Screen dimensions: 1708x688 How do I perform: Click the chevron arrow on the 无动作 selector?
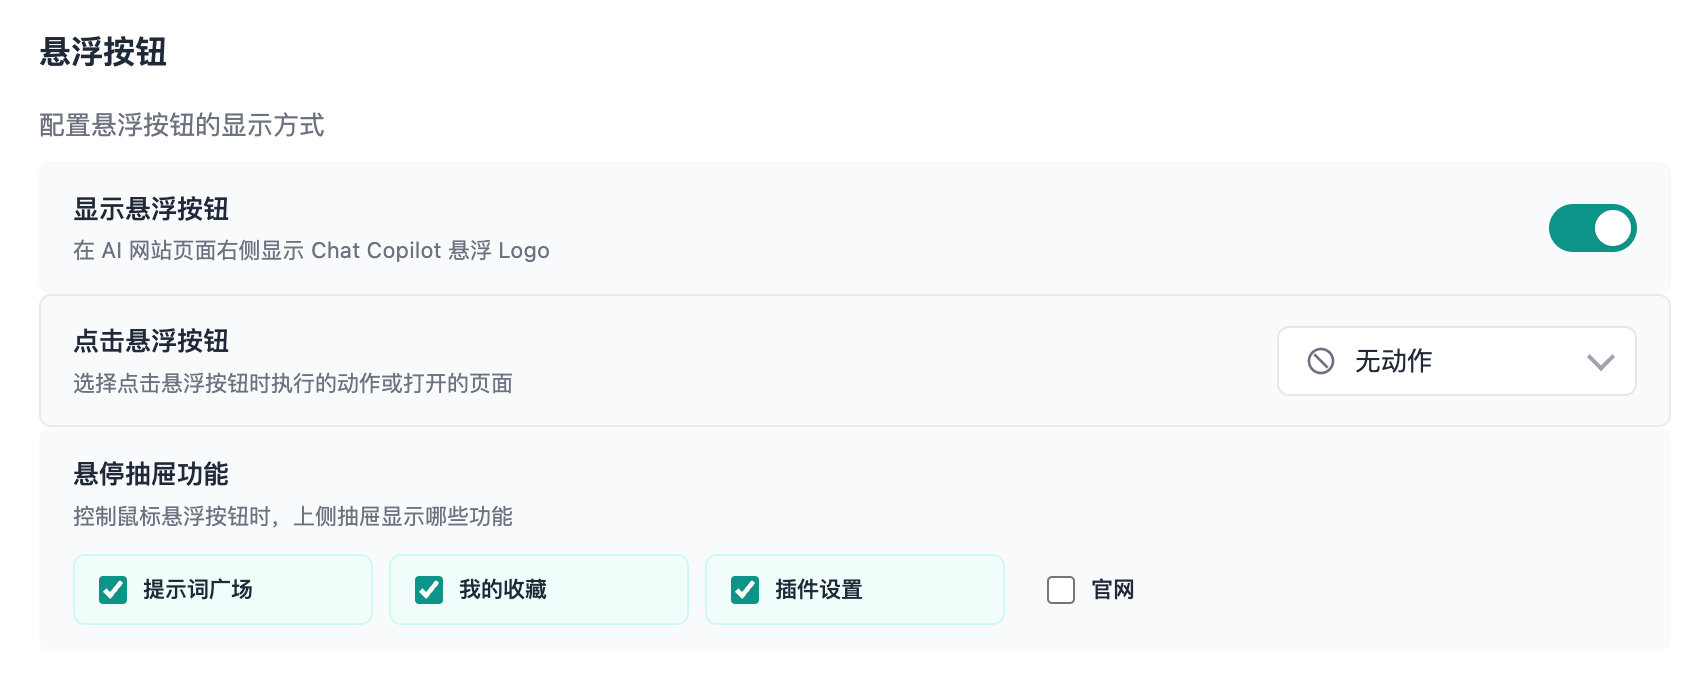(1600, 361)
